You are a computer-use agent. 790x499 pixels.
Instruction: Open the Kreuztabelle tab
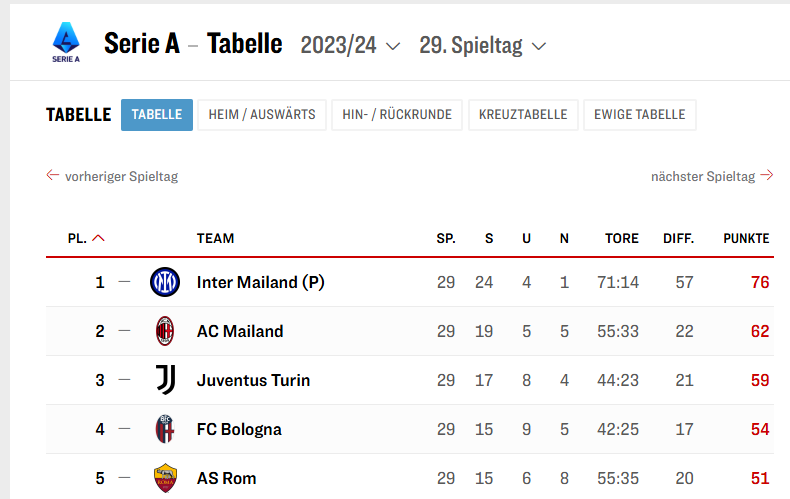pos(523,115)
